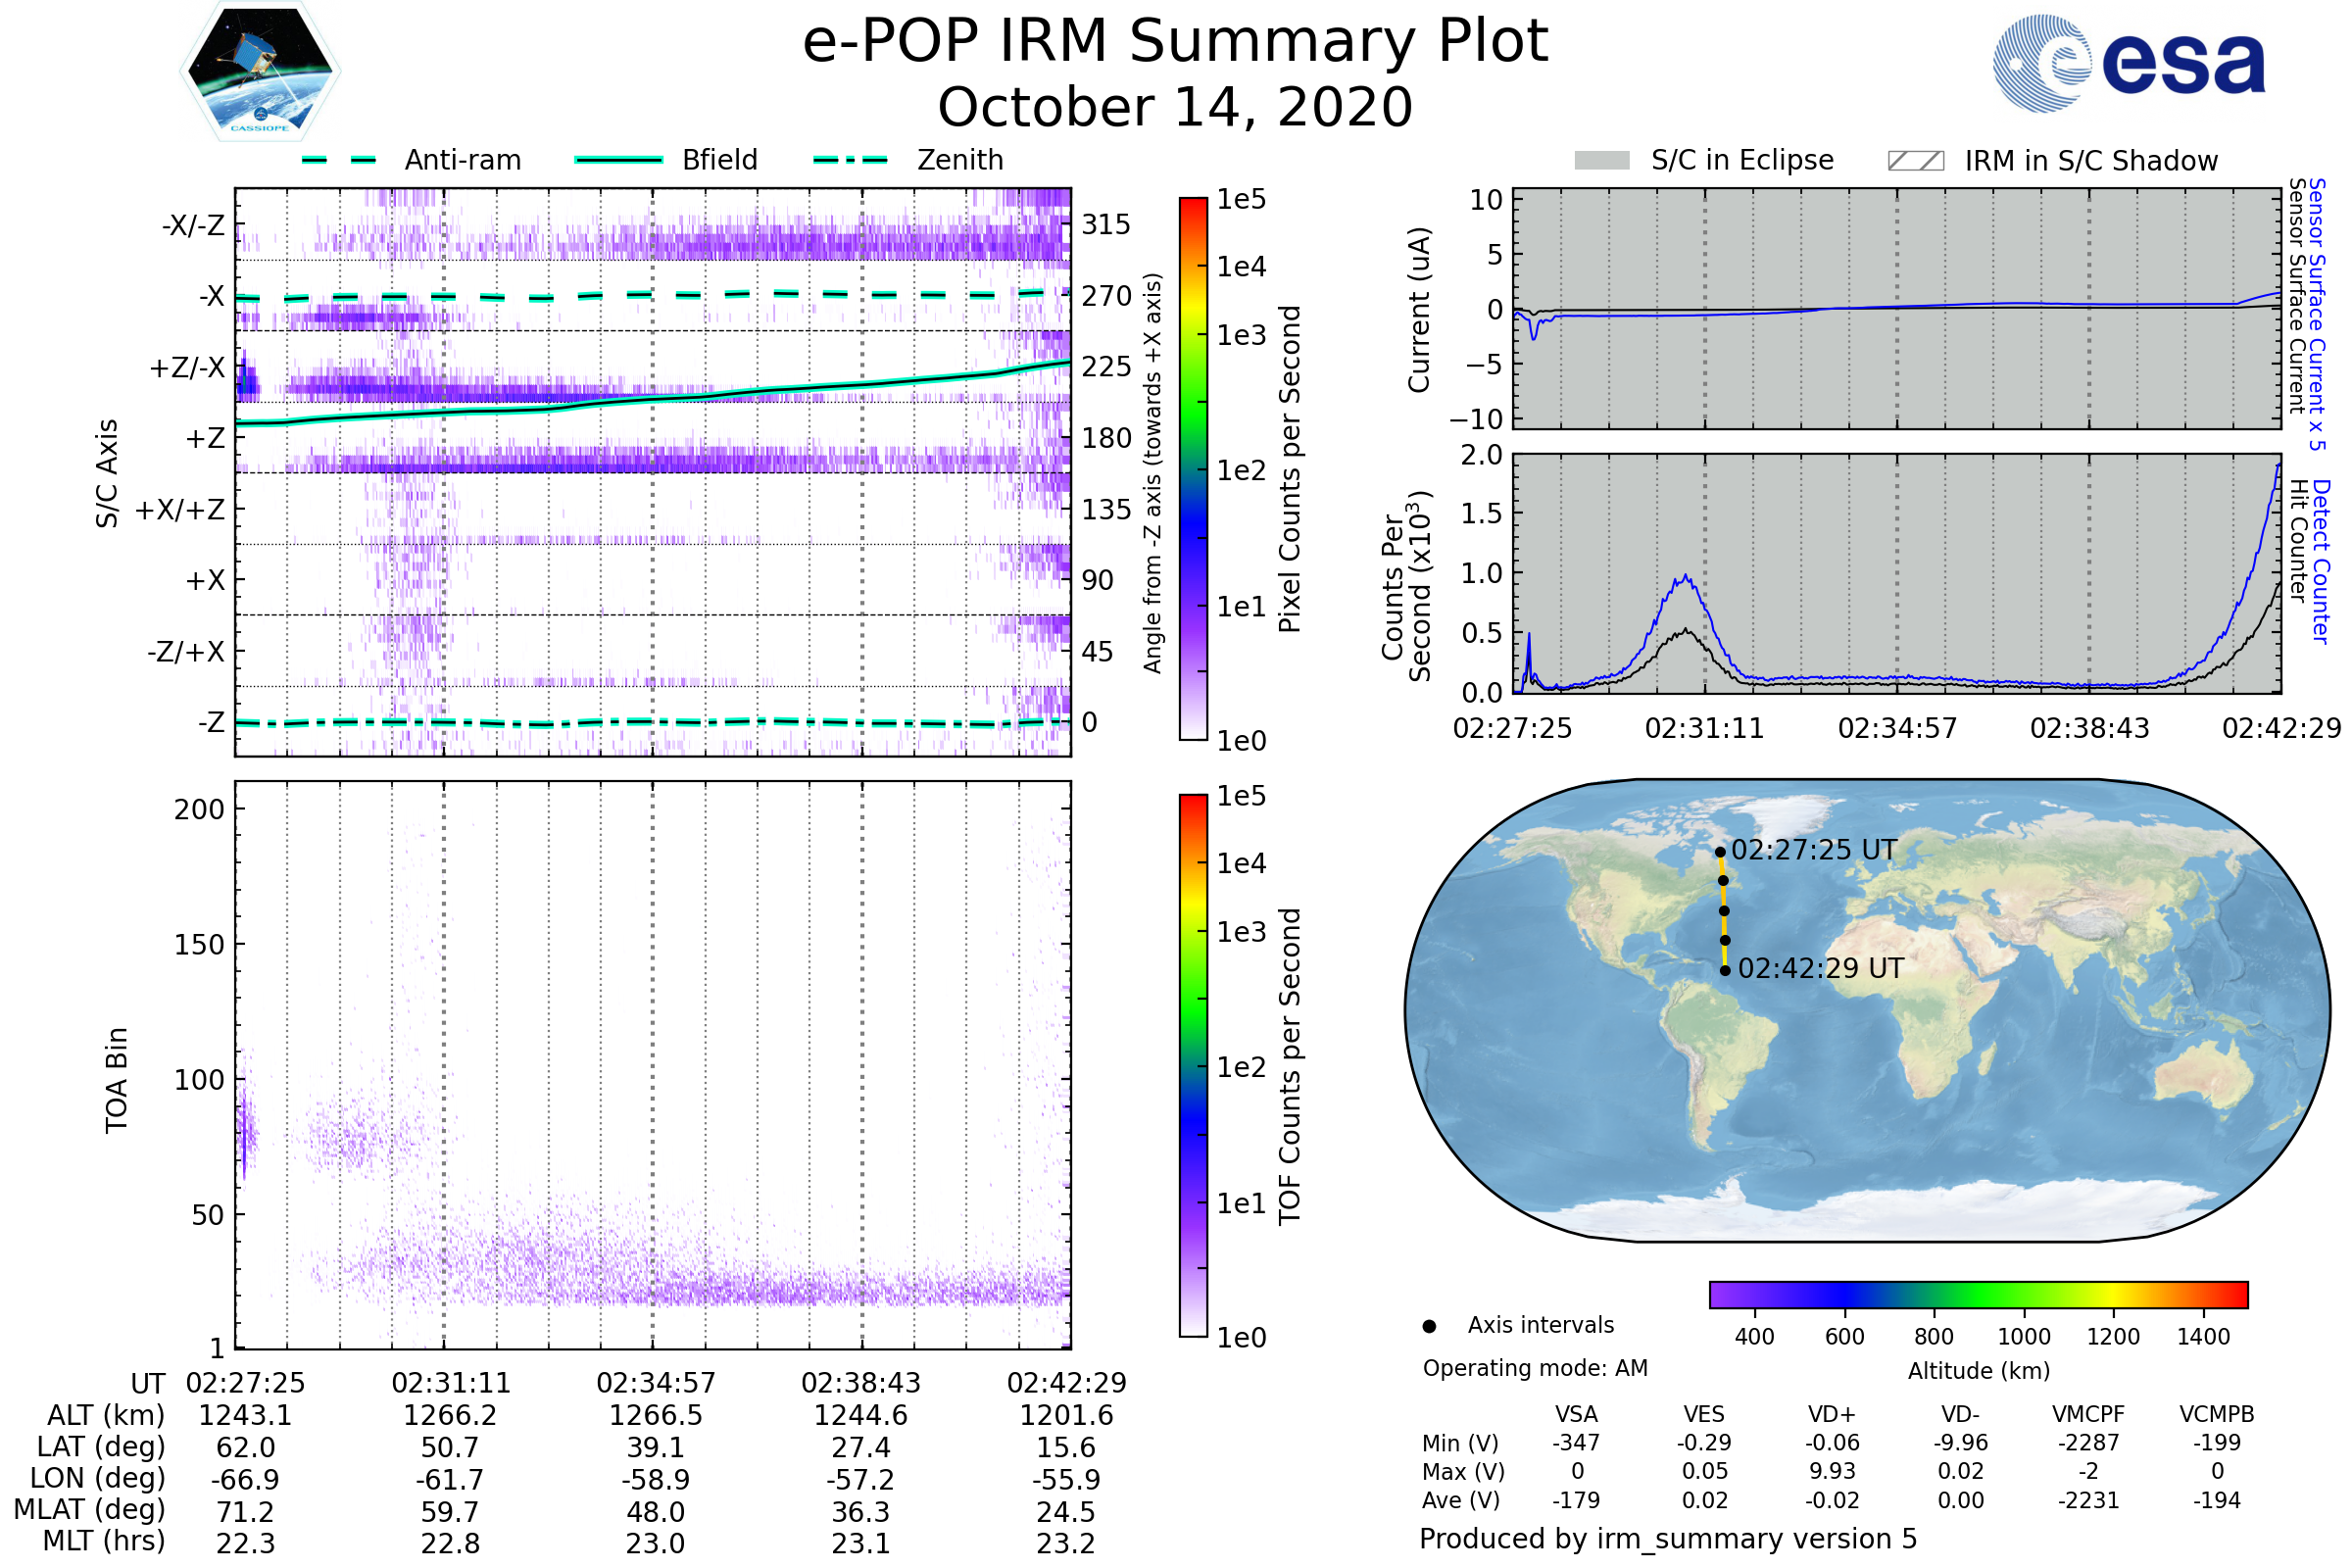
Task: Click the S/C in Eclipse gray swatch
Action: (x=1601, y=161)
